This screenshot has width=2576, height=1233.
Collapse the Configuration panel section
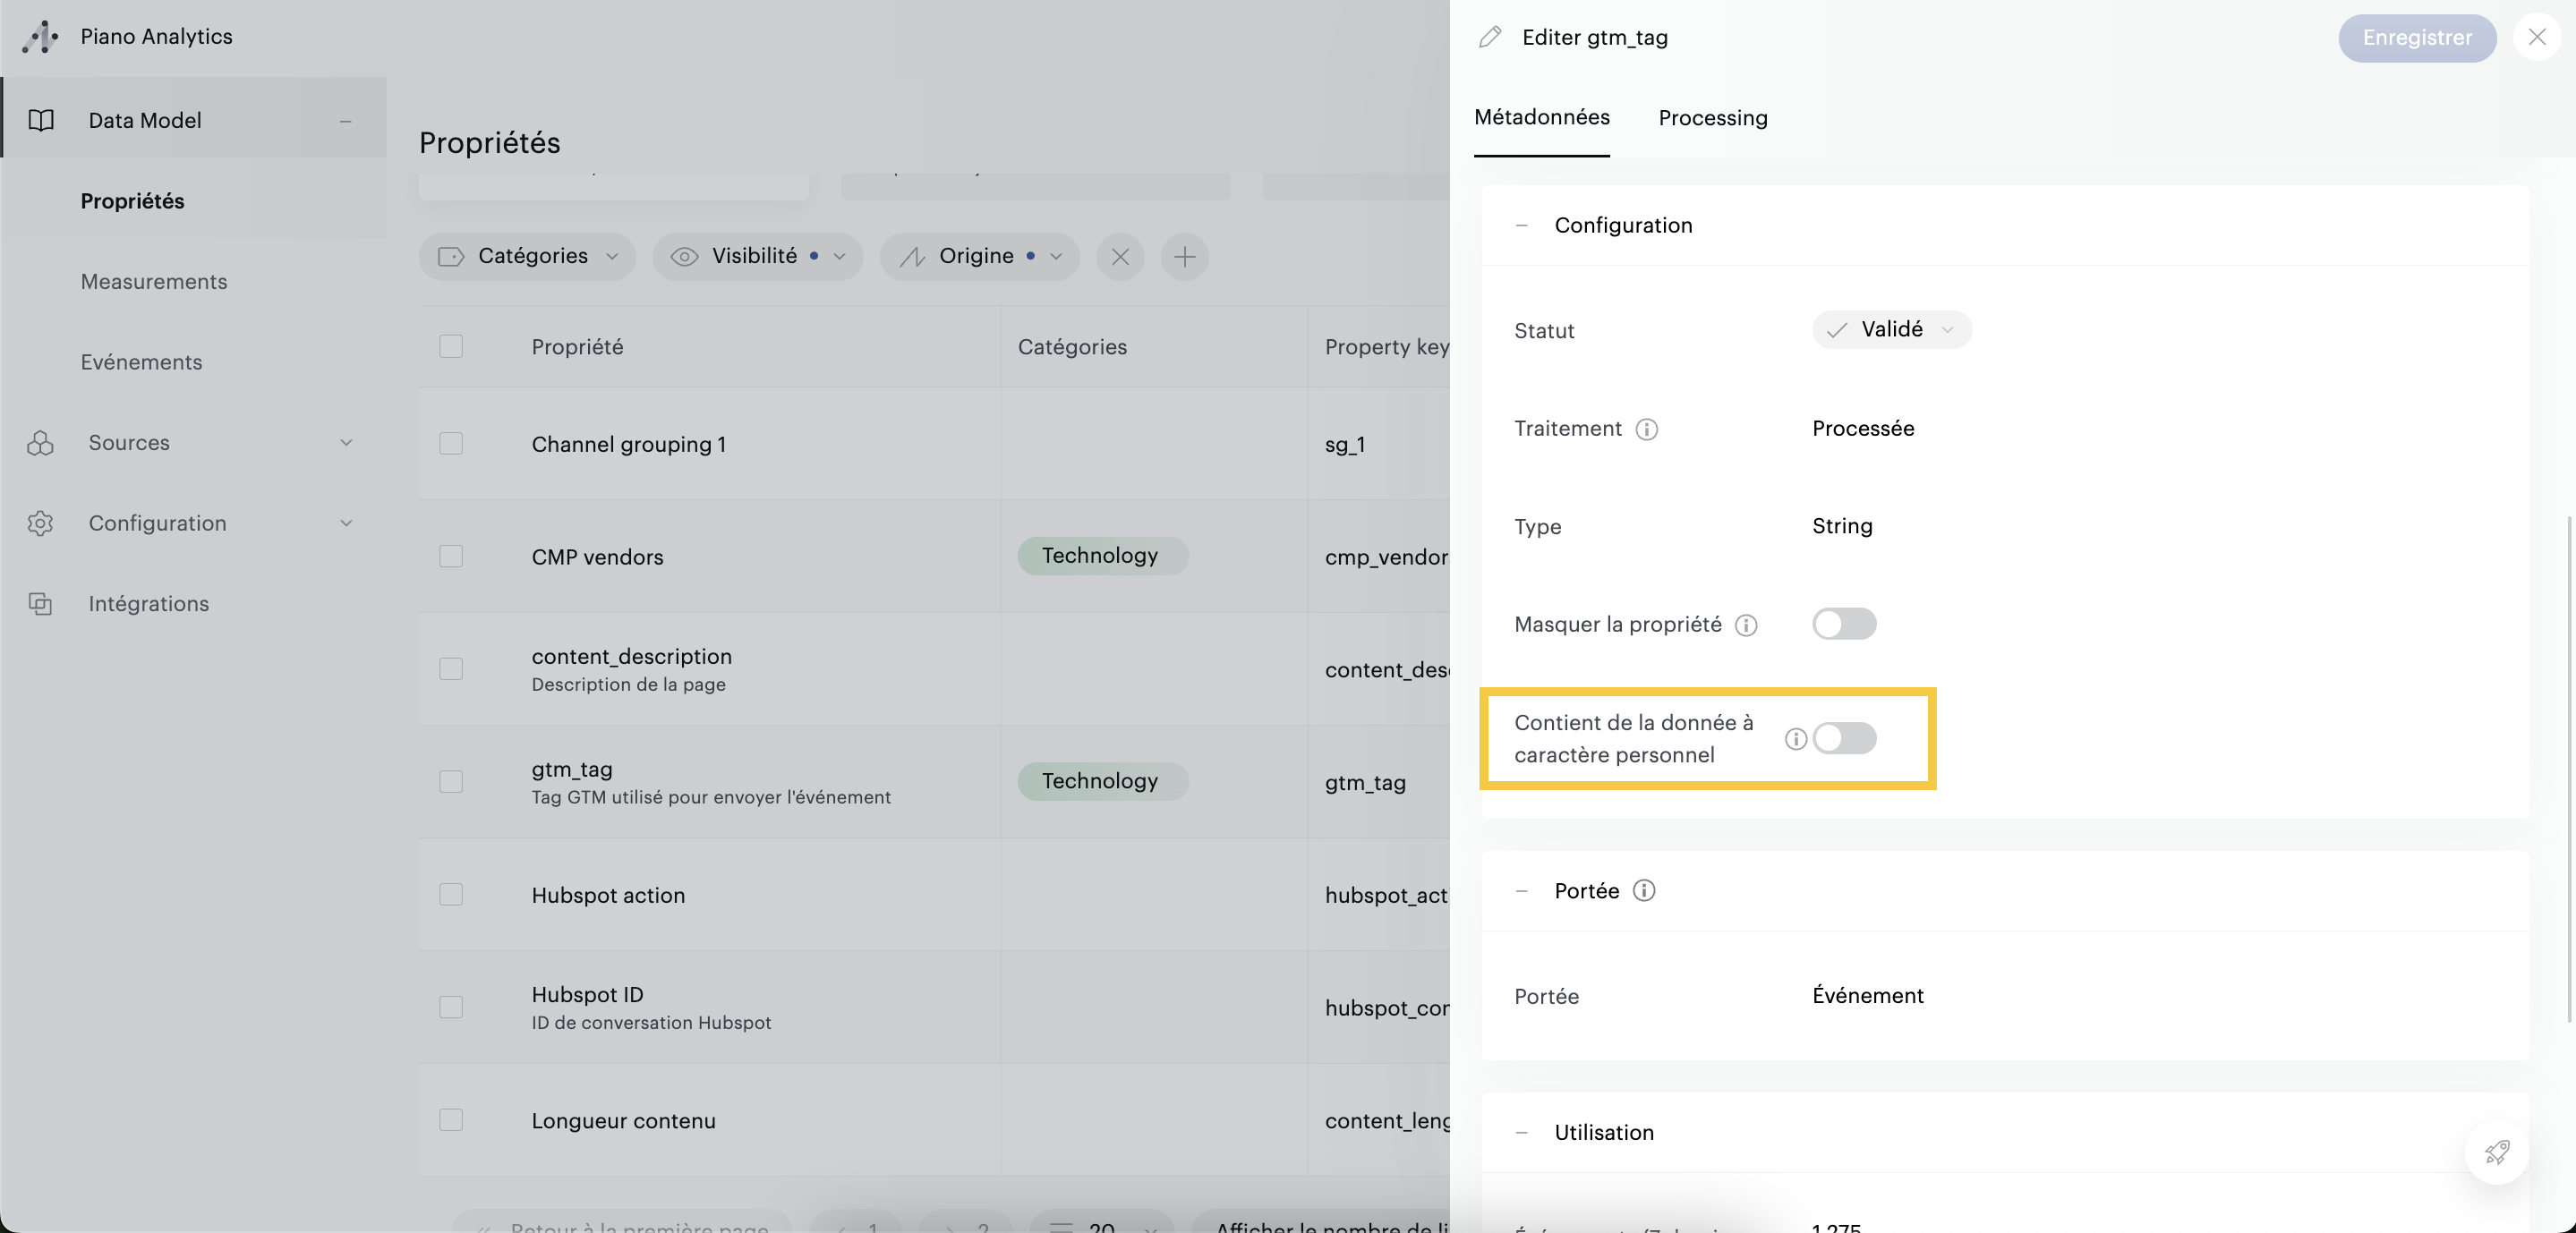point(1522,226)
